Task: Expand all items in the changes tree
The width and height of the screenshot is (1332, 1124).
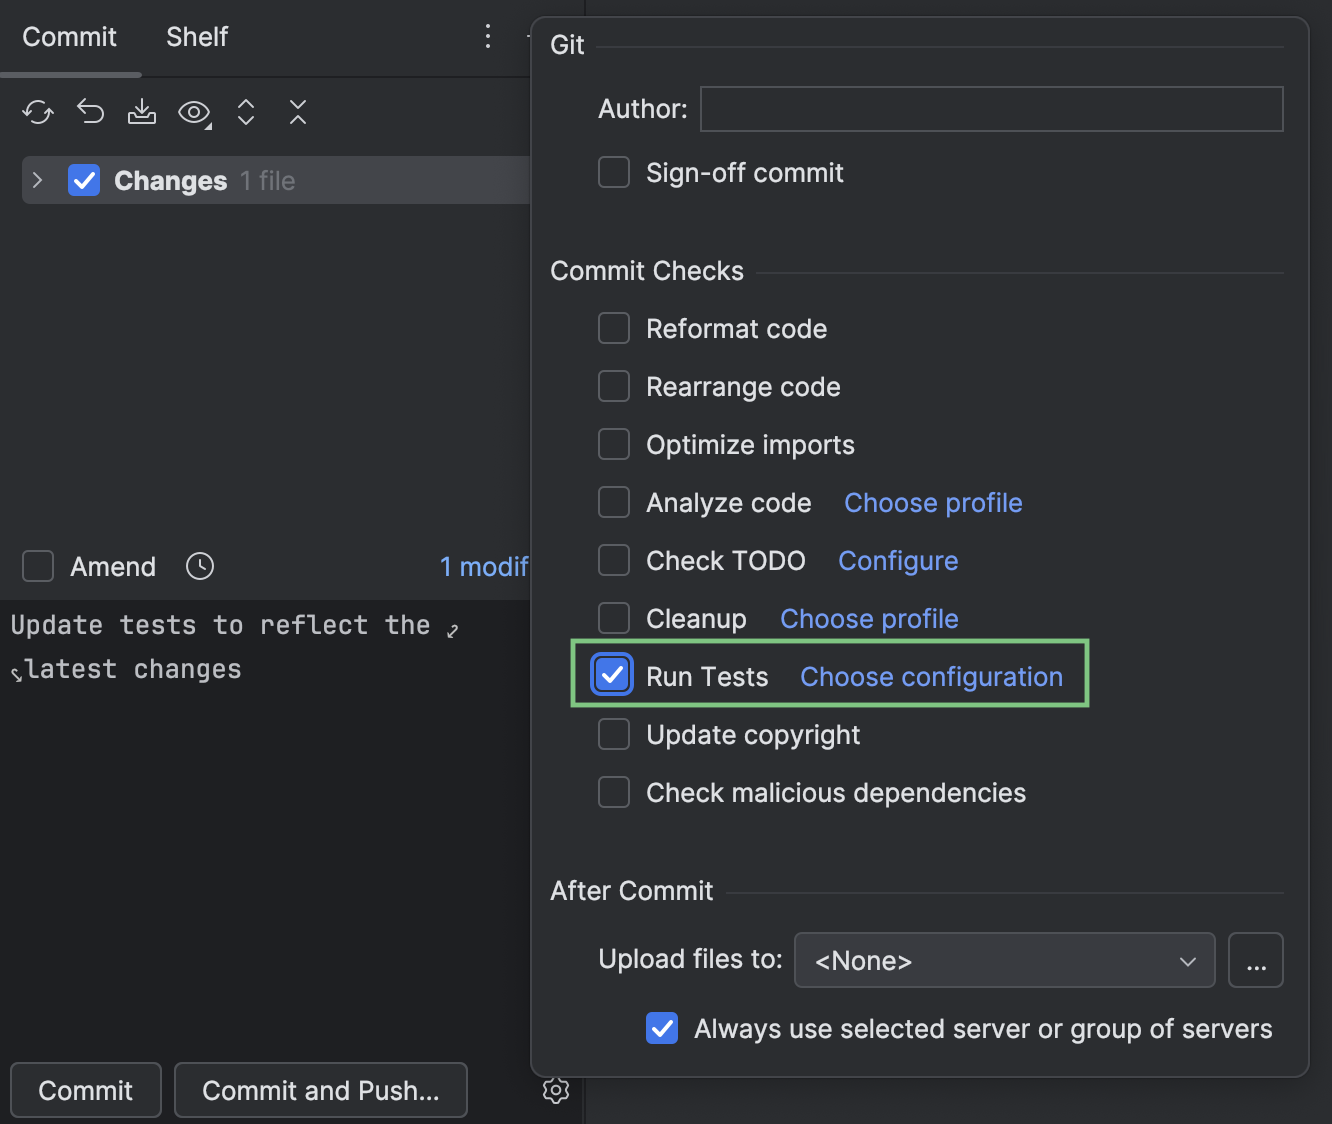Action: 245,112
